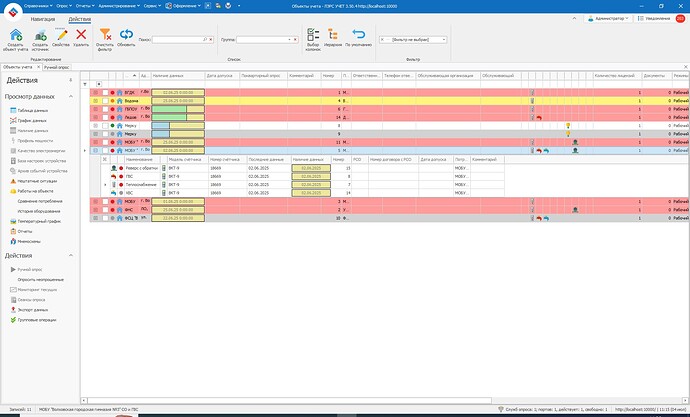Tick the checkbox in the ФНС row

point(105,210)
